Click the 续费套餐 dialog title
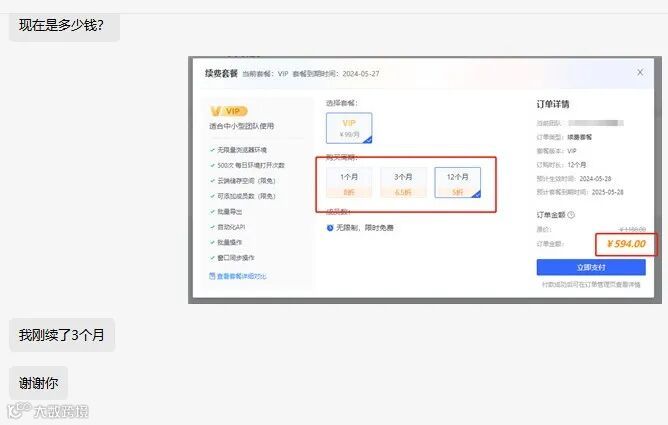Viewport: 668px width, 425px height. [221, 73]
